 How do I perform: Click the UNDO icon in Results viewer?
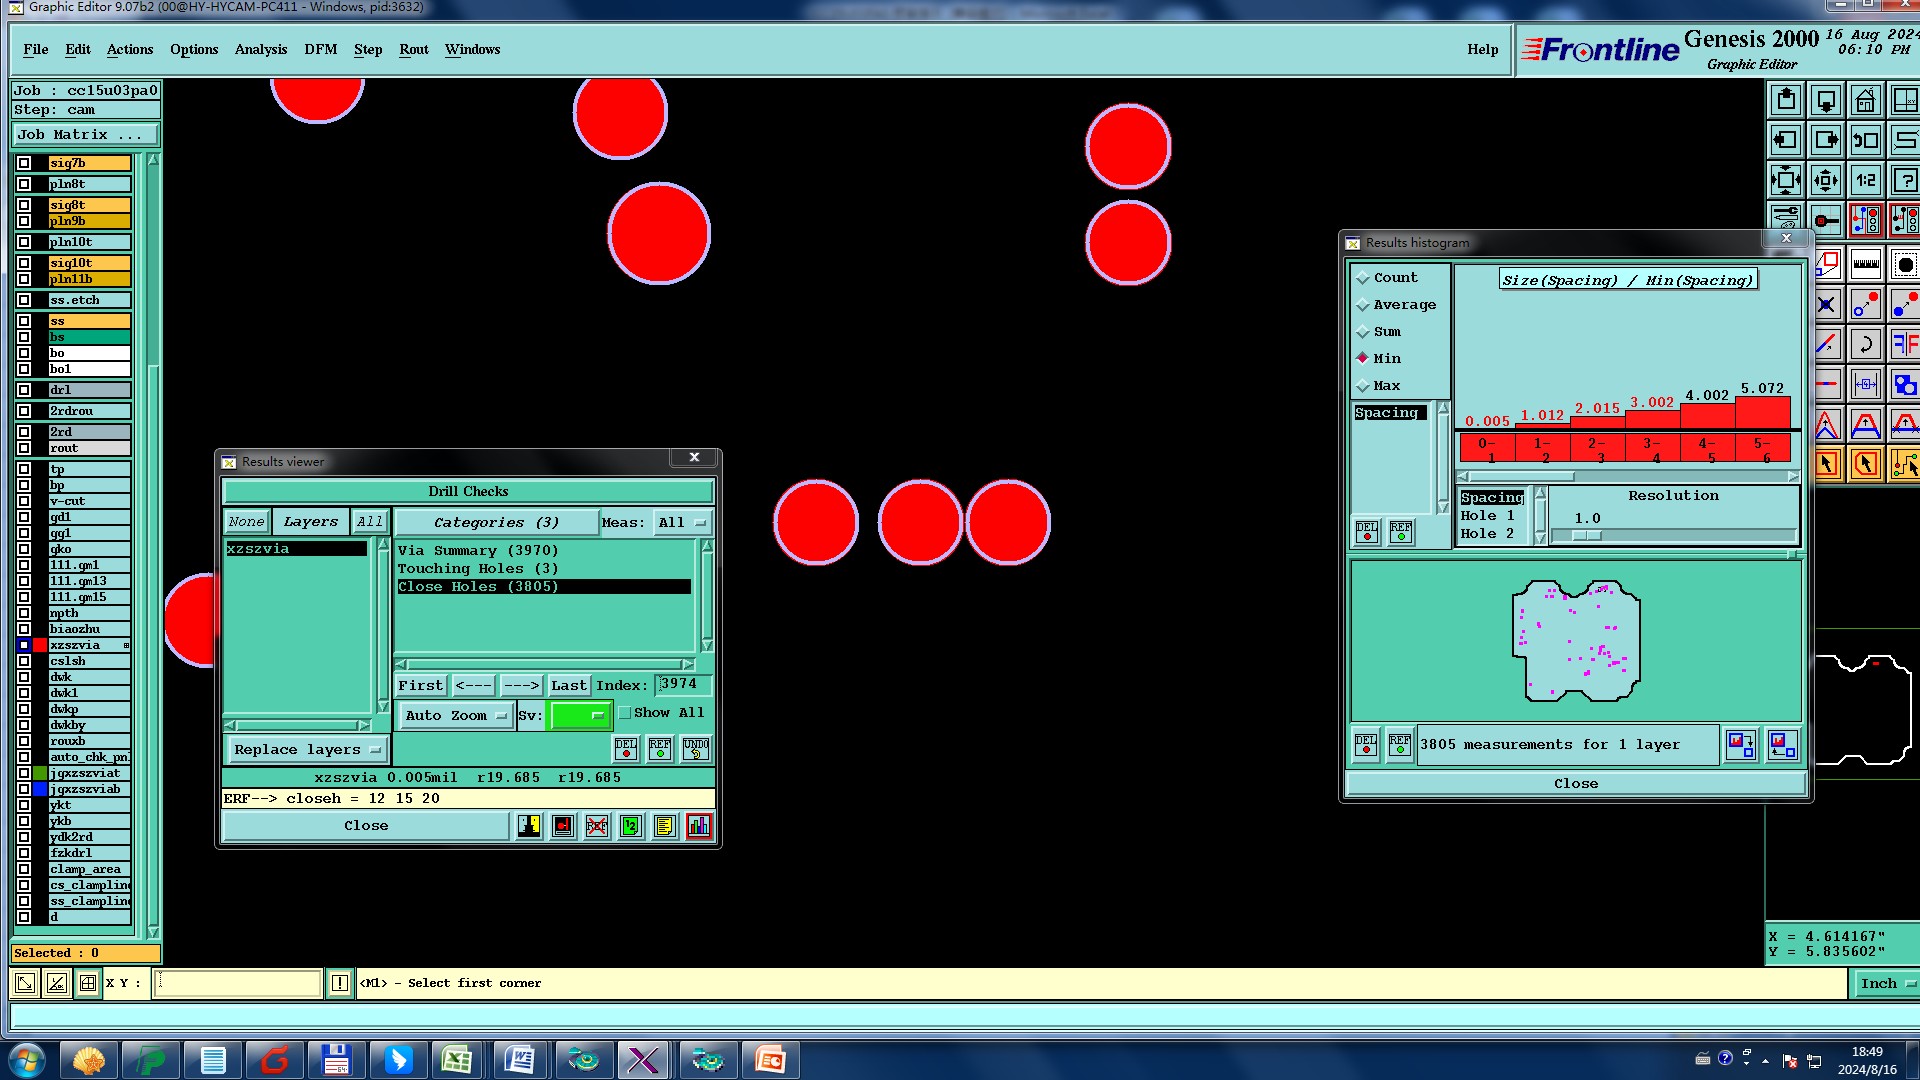coord(695,748)
